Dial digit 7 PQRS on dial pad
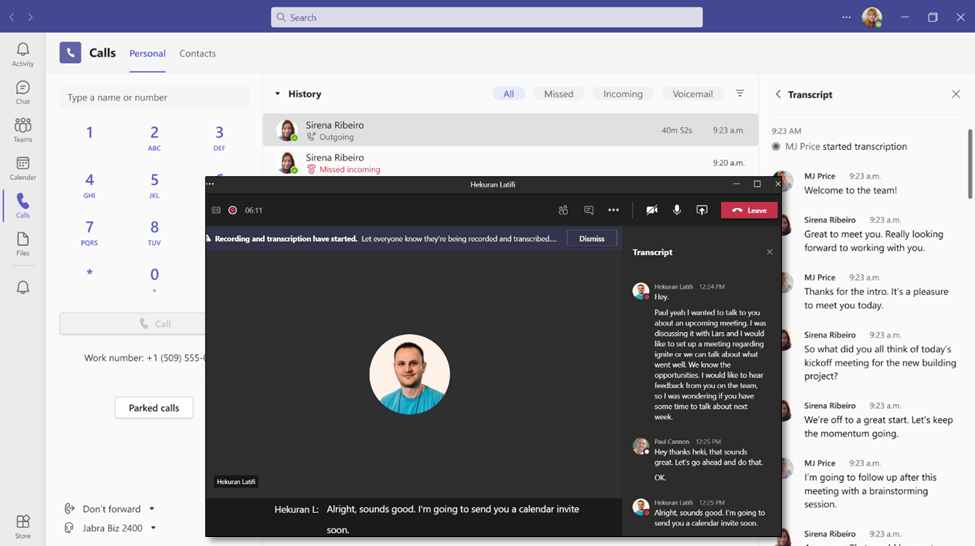Image resolution: width=975 pixels, height=546 pixels. tap(90, 232)
